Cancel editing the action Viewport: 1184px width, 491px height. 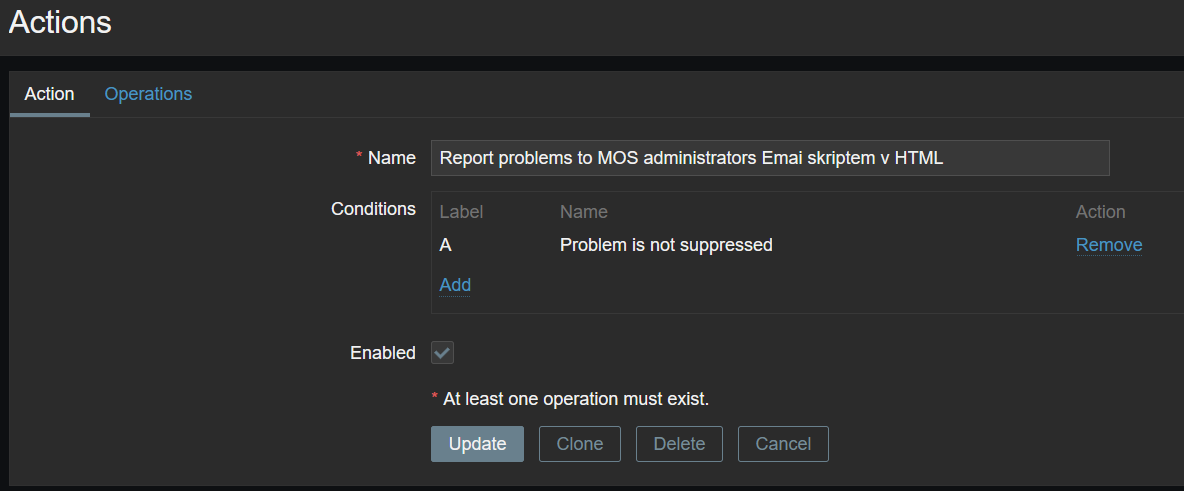pyautogui.click(x=783, y=444)
